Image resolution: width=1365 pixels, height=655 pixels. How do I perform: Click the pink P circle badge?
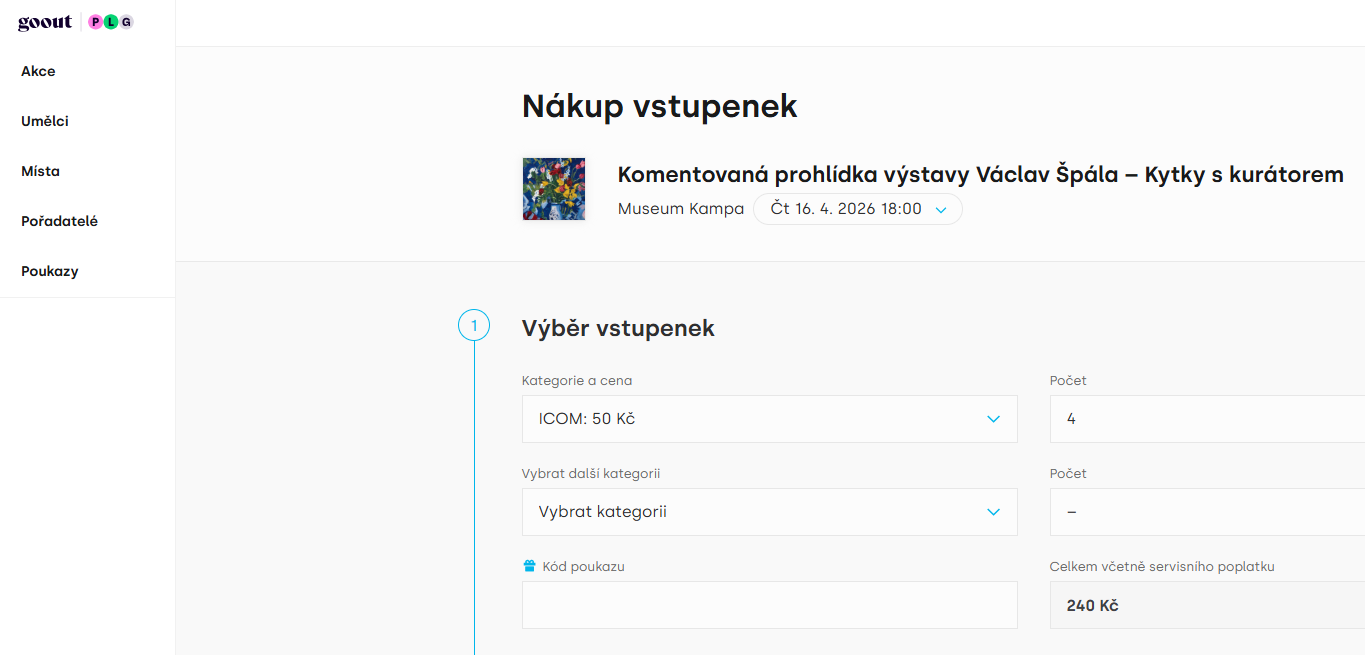point(96,22)
